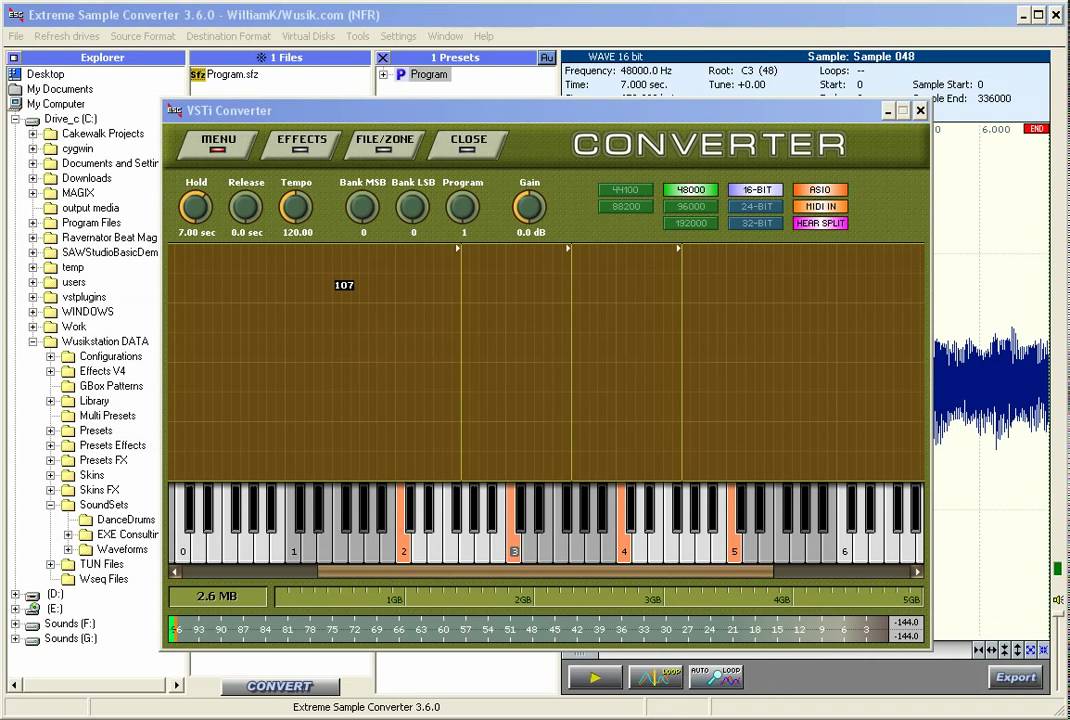Select the 32-BIT depth button
This screenshot has height=720, width=1070.
(755, 223)
